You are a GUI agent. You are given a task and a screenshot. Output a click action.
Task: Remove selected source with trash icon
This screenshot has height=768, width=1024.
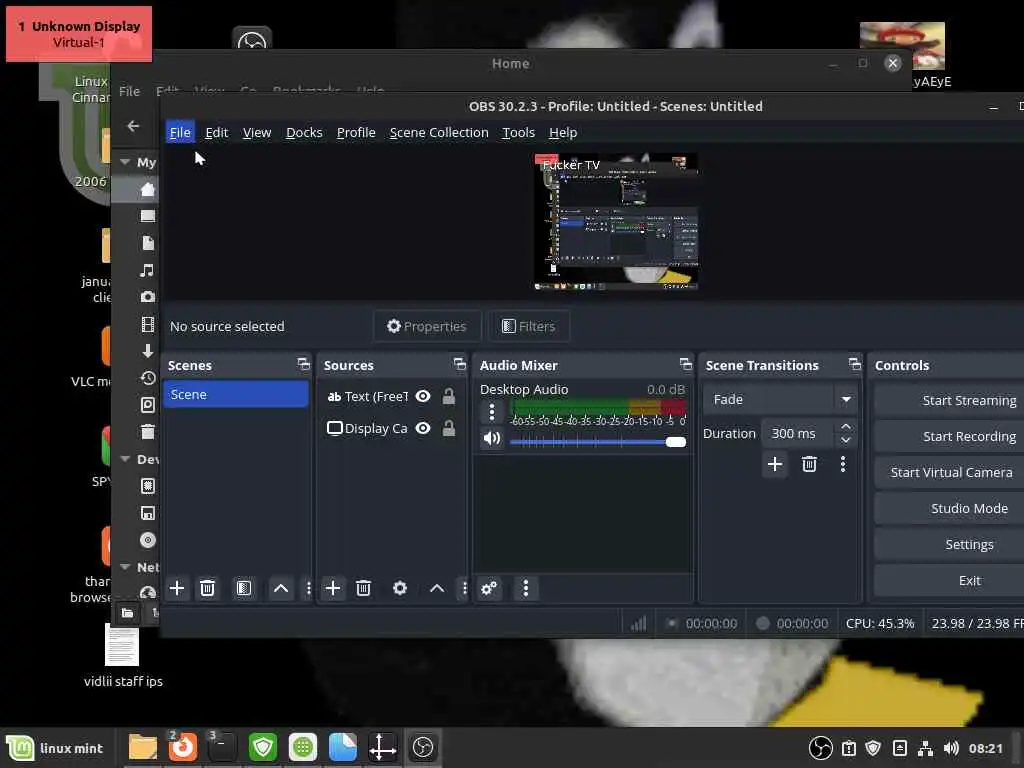tap(363, 588)
